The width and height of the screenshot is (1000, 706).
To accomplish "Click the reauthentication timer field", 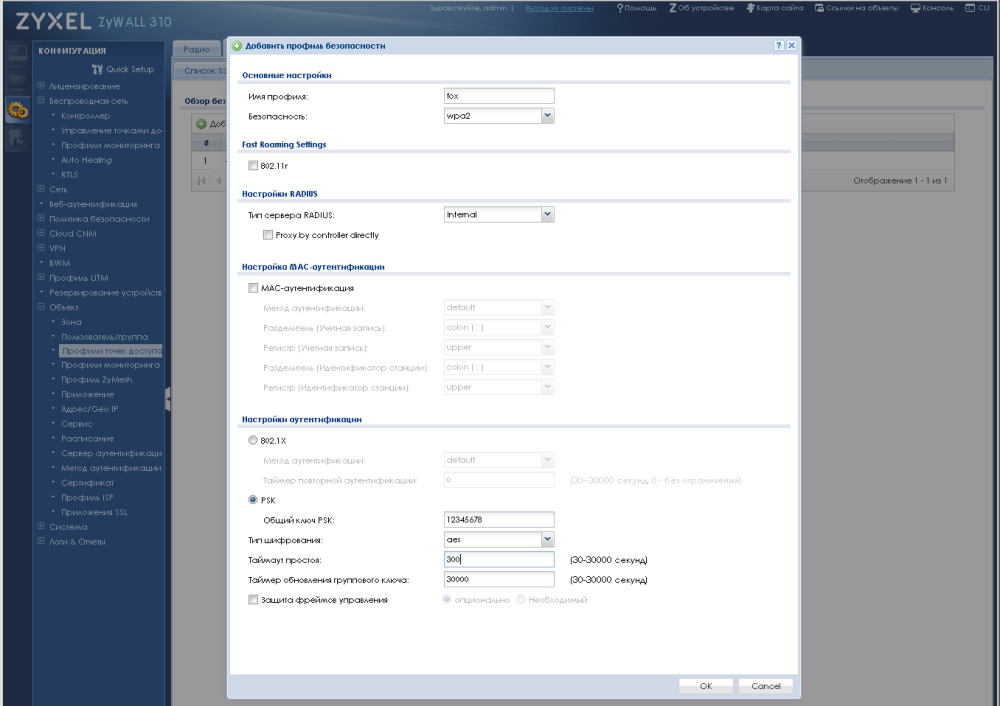I will (x=499, y=480).
